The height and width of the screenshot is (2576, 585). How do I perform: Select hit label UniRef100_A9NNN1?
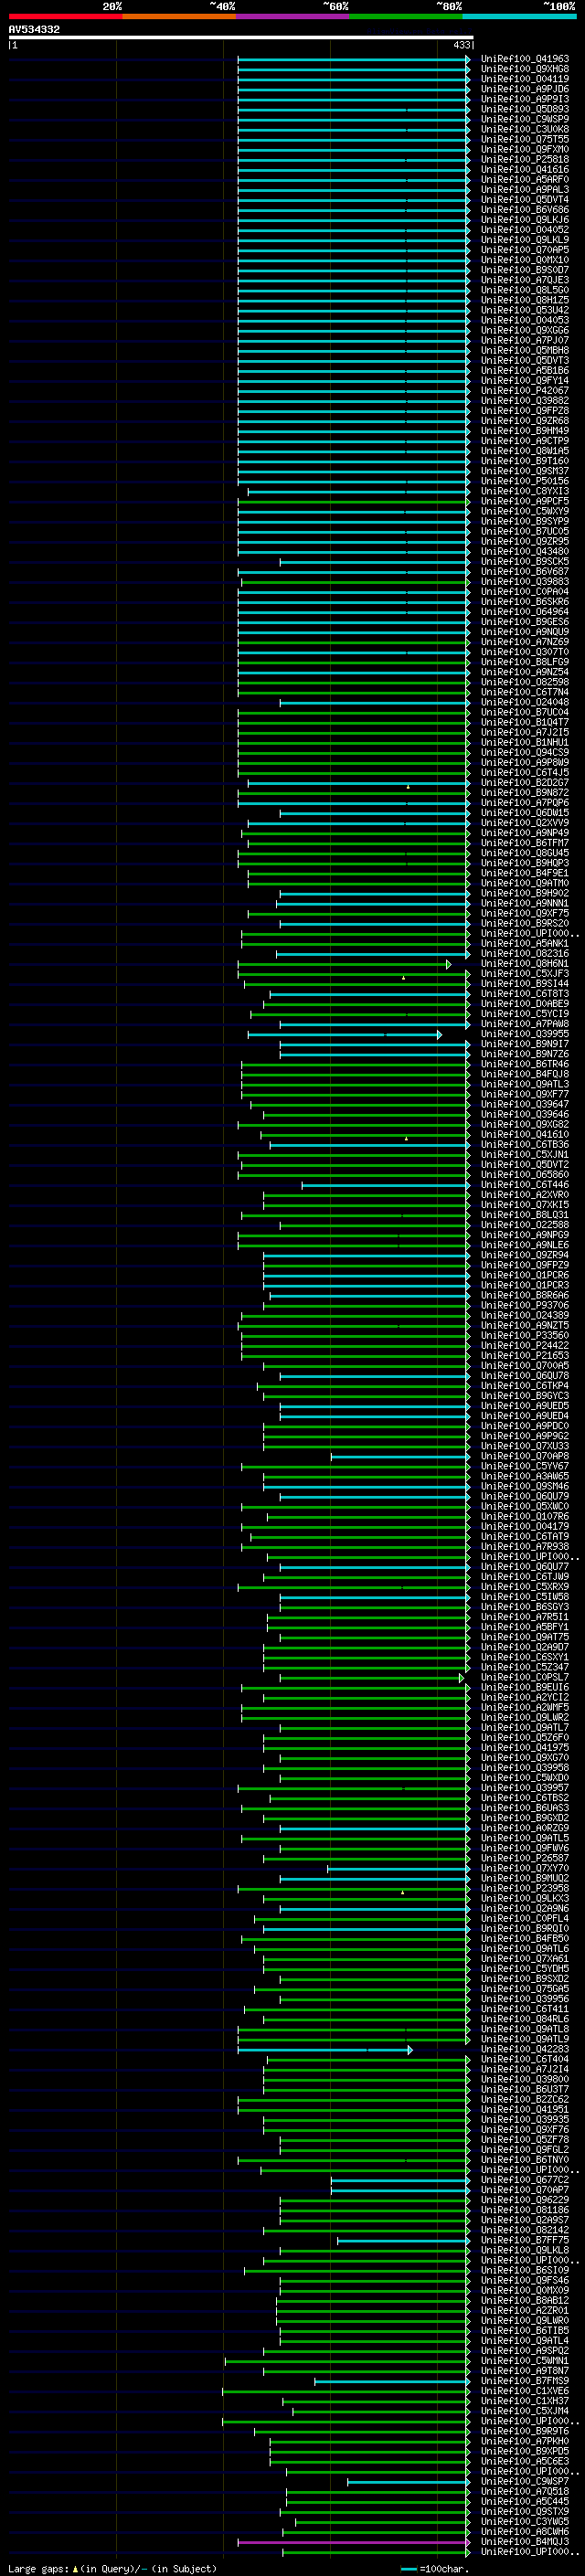[x=525, y=903]
